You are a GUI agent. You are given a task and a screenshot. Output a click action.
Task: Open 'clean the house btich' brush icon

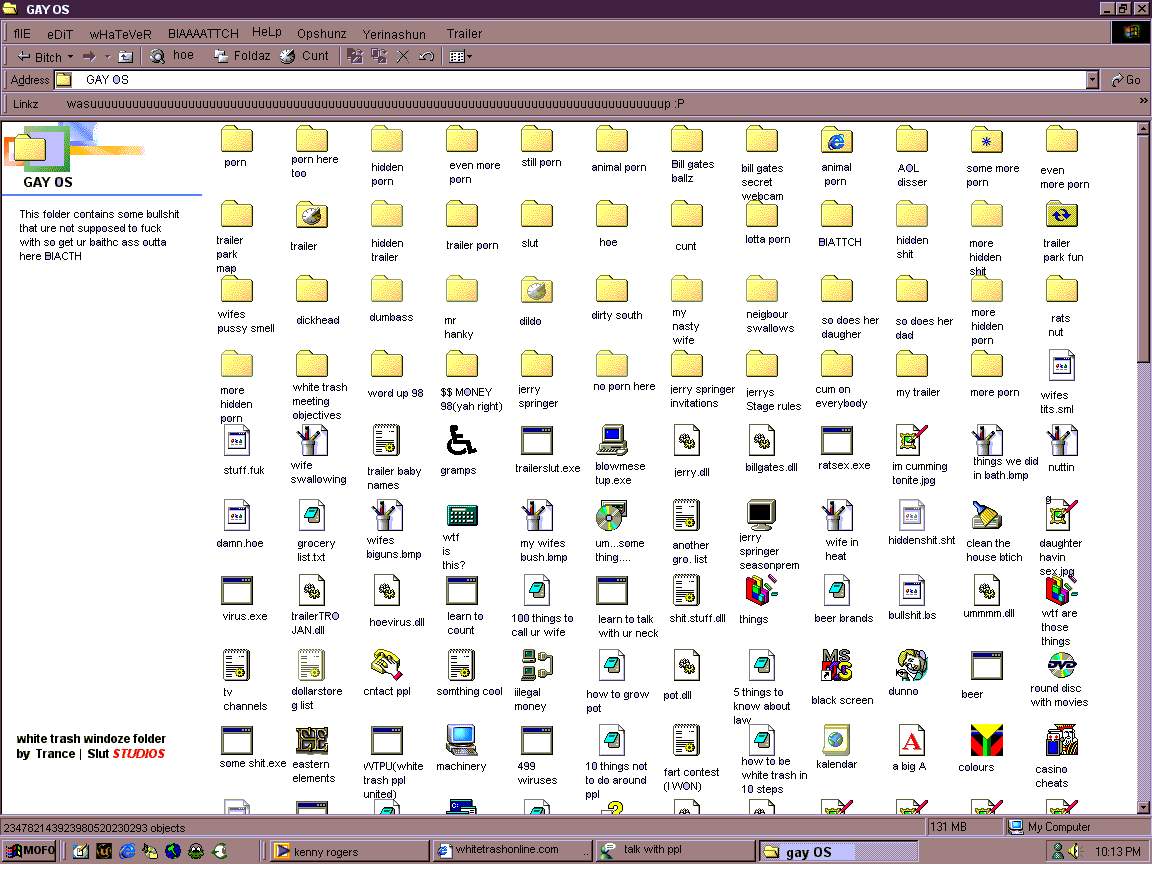coord(986,516)
